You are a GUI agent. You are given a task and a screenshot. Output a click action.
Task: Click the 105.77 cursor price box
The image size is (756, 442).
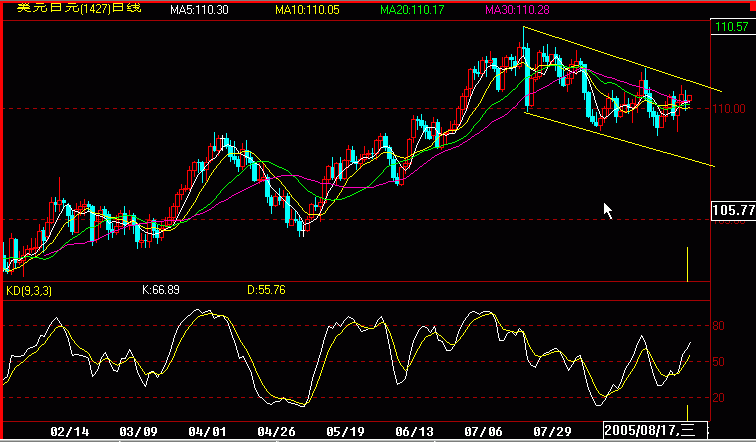pos(733,210)
